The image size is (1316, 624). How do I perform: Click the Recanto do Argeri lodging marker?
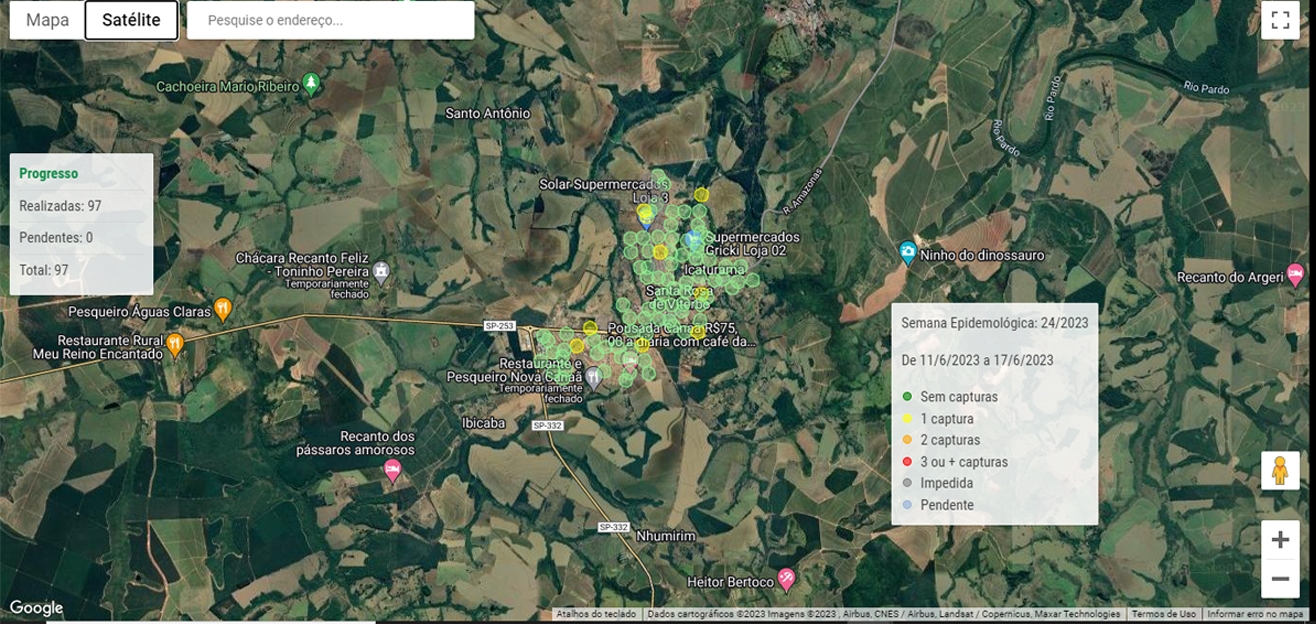coord(1295,273)
